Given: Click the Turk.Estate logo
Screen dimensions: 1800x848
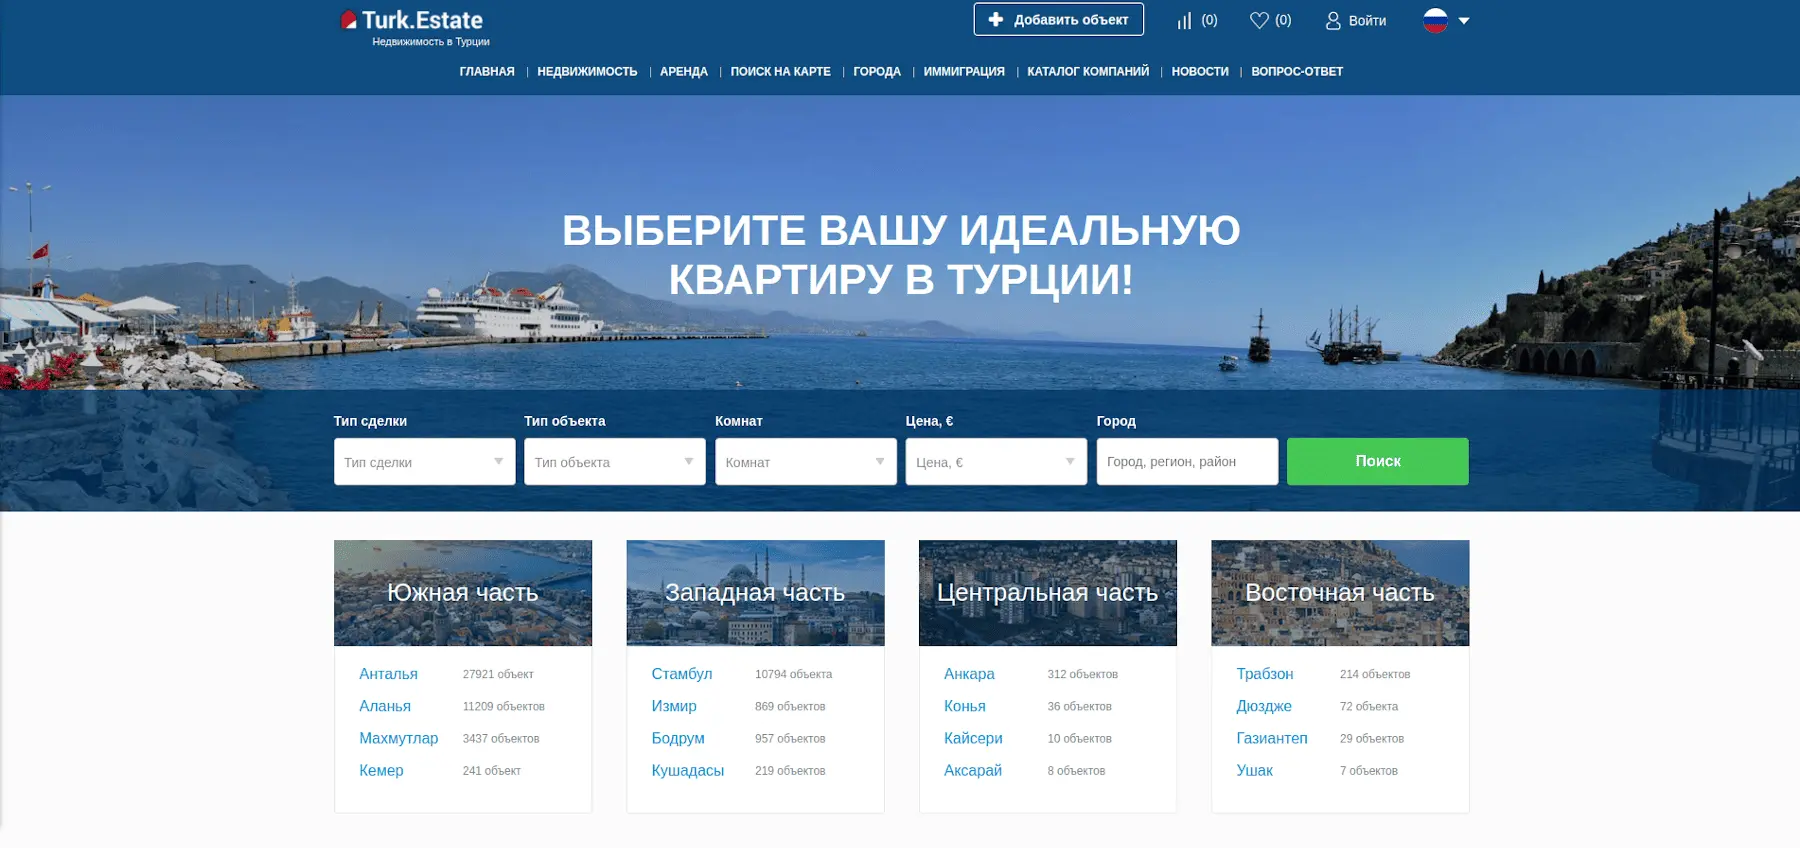Looking at the screenshot, I should (x=412, y=20).
